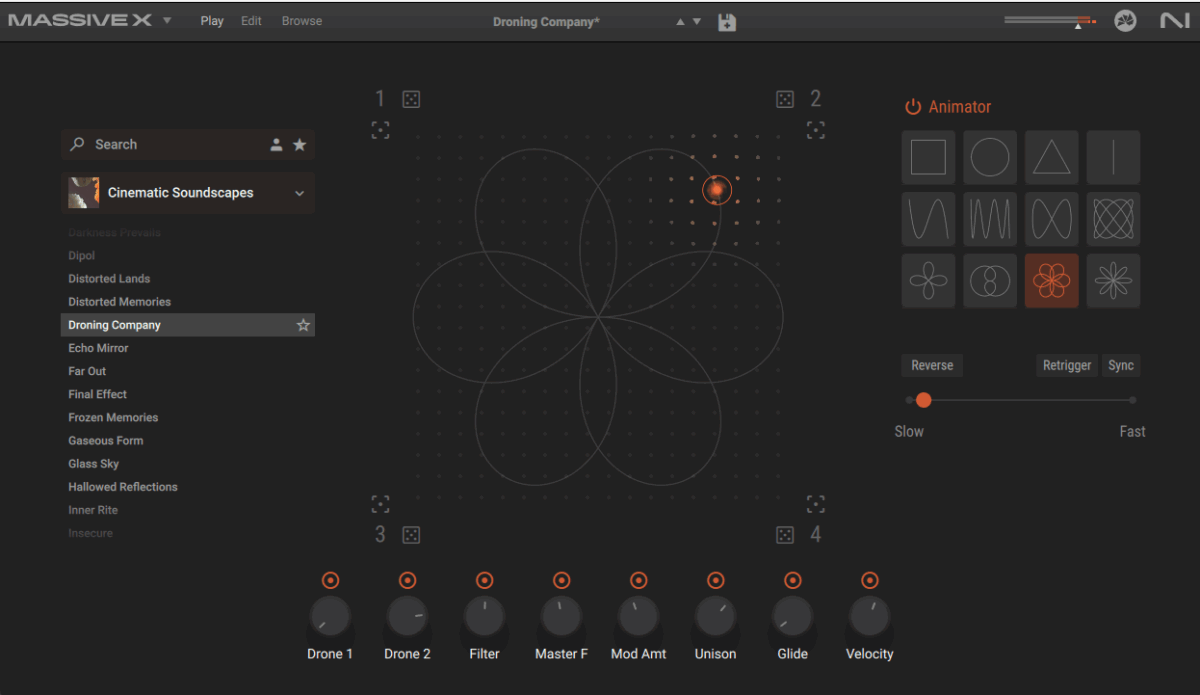Select the square animator path shape
Screen dimensions: 1200x695
pyautogui.click(x=928, y=157)
